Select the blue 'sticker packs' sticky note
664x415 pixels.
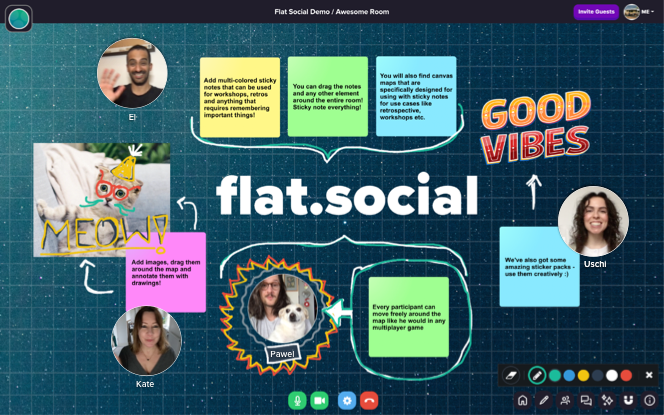click(540, 267)
